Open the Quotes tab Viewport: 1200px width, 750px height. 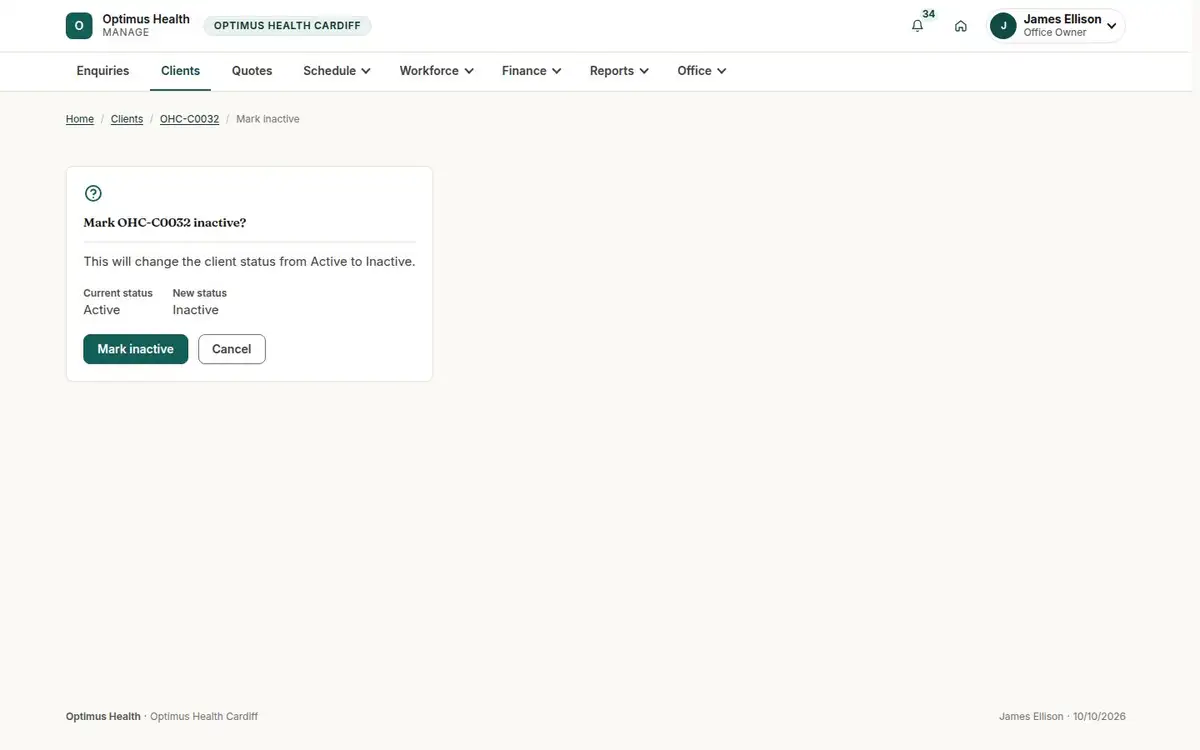click(252, 71)
